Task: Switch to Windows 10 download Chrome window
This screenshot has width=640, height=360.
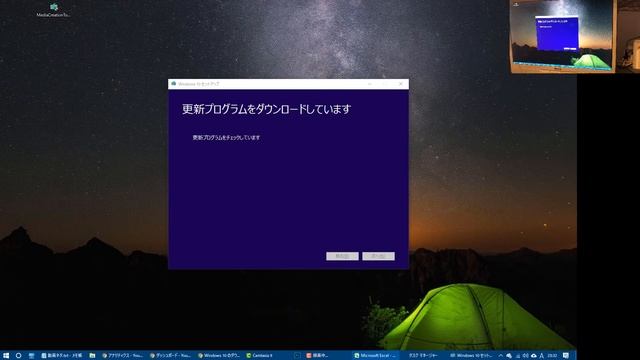Action: point(219,356)
